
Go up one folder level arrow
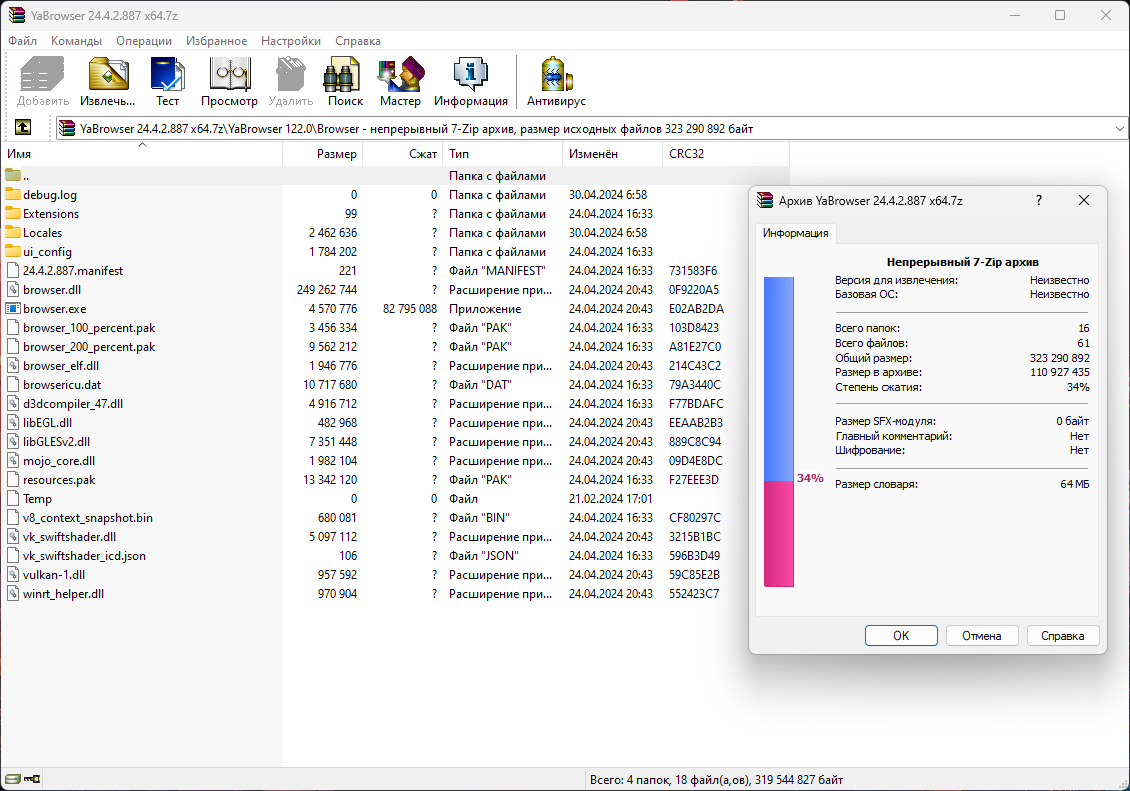pyautogui.click(x=23, y=128)
